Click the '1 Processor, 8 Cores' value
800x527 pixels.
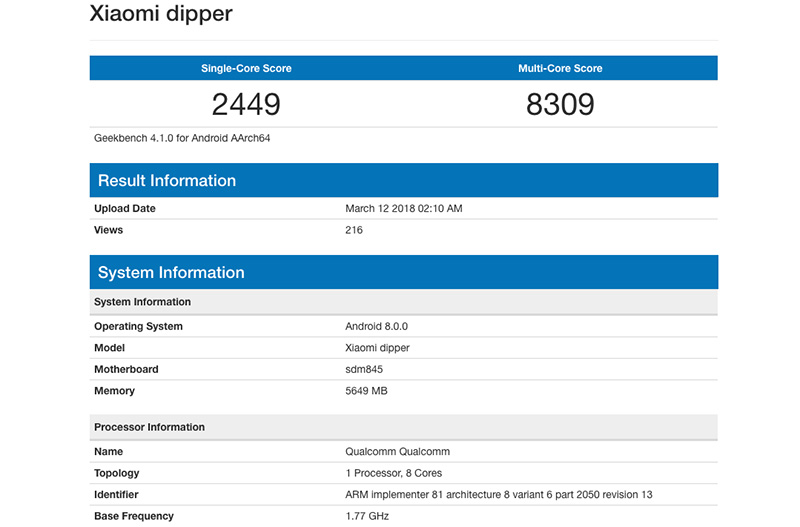[393, 473]
